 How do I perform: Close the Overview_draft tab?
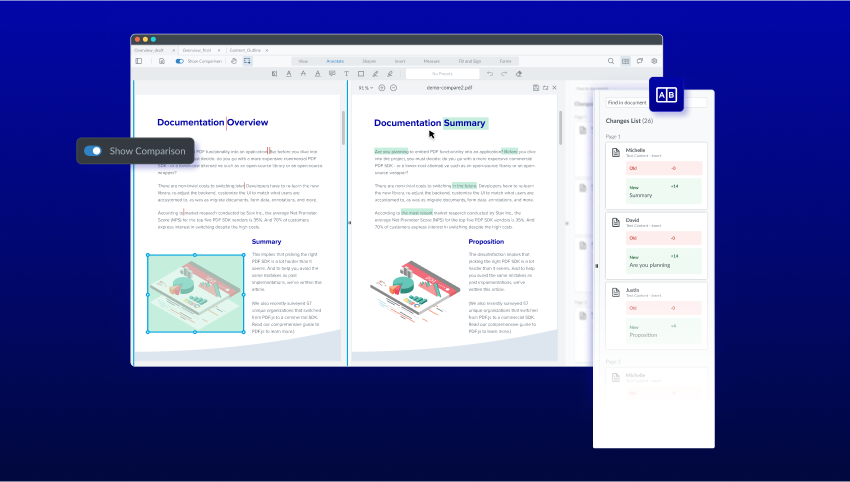tap(173, 50)
